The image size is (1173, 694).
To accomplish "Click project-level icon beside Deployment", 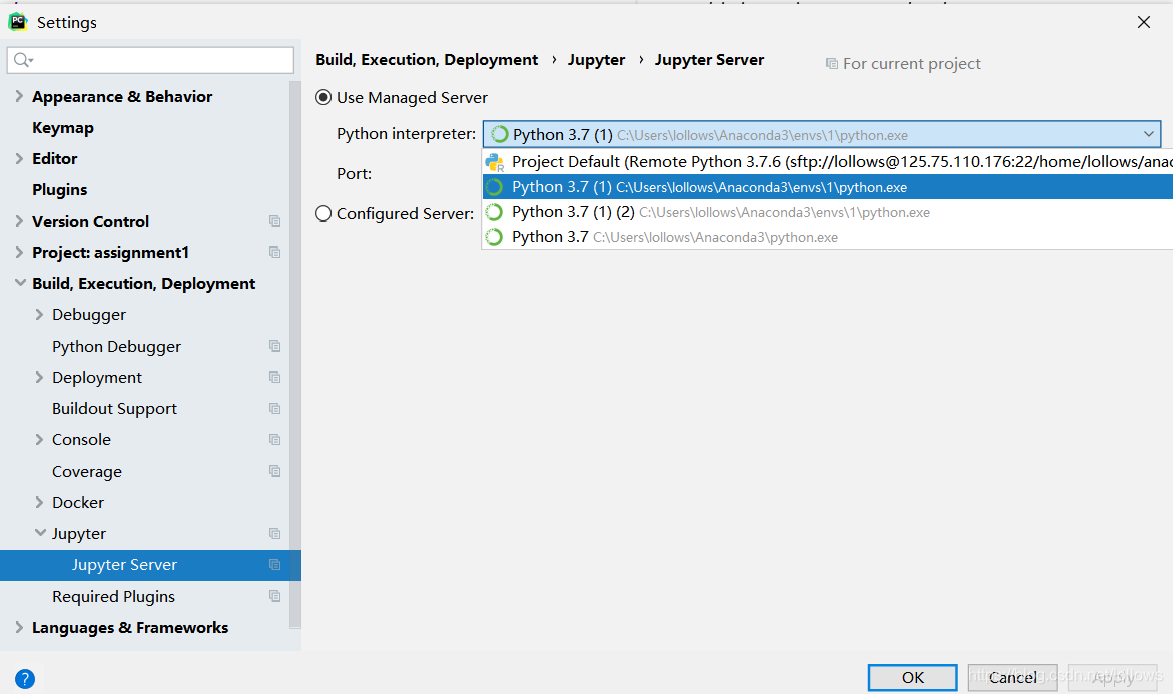I will [x=275, y=378].
